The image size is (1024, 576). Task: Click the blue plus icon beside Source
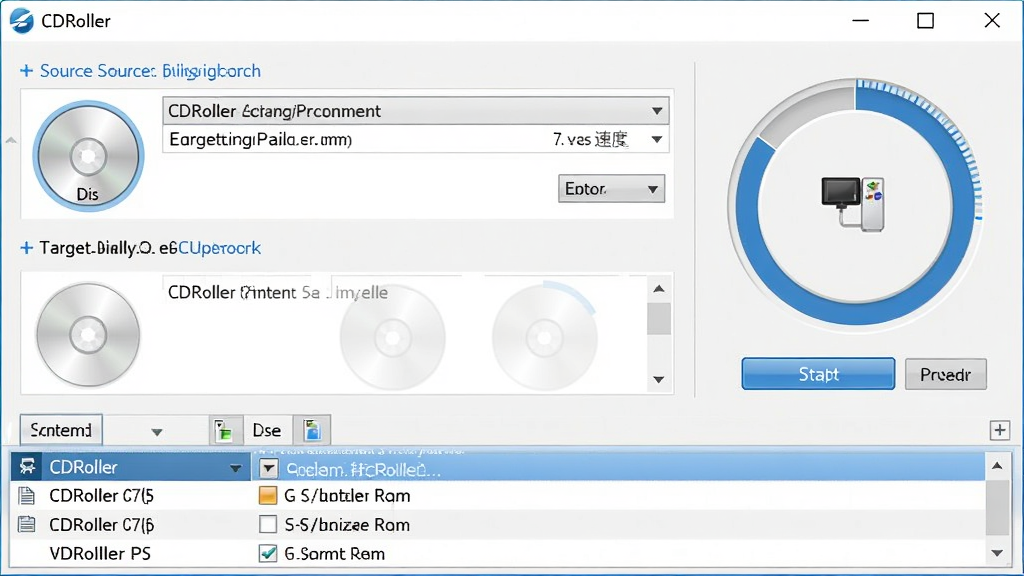point(26,71)
